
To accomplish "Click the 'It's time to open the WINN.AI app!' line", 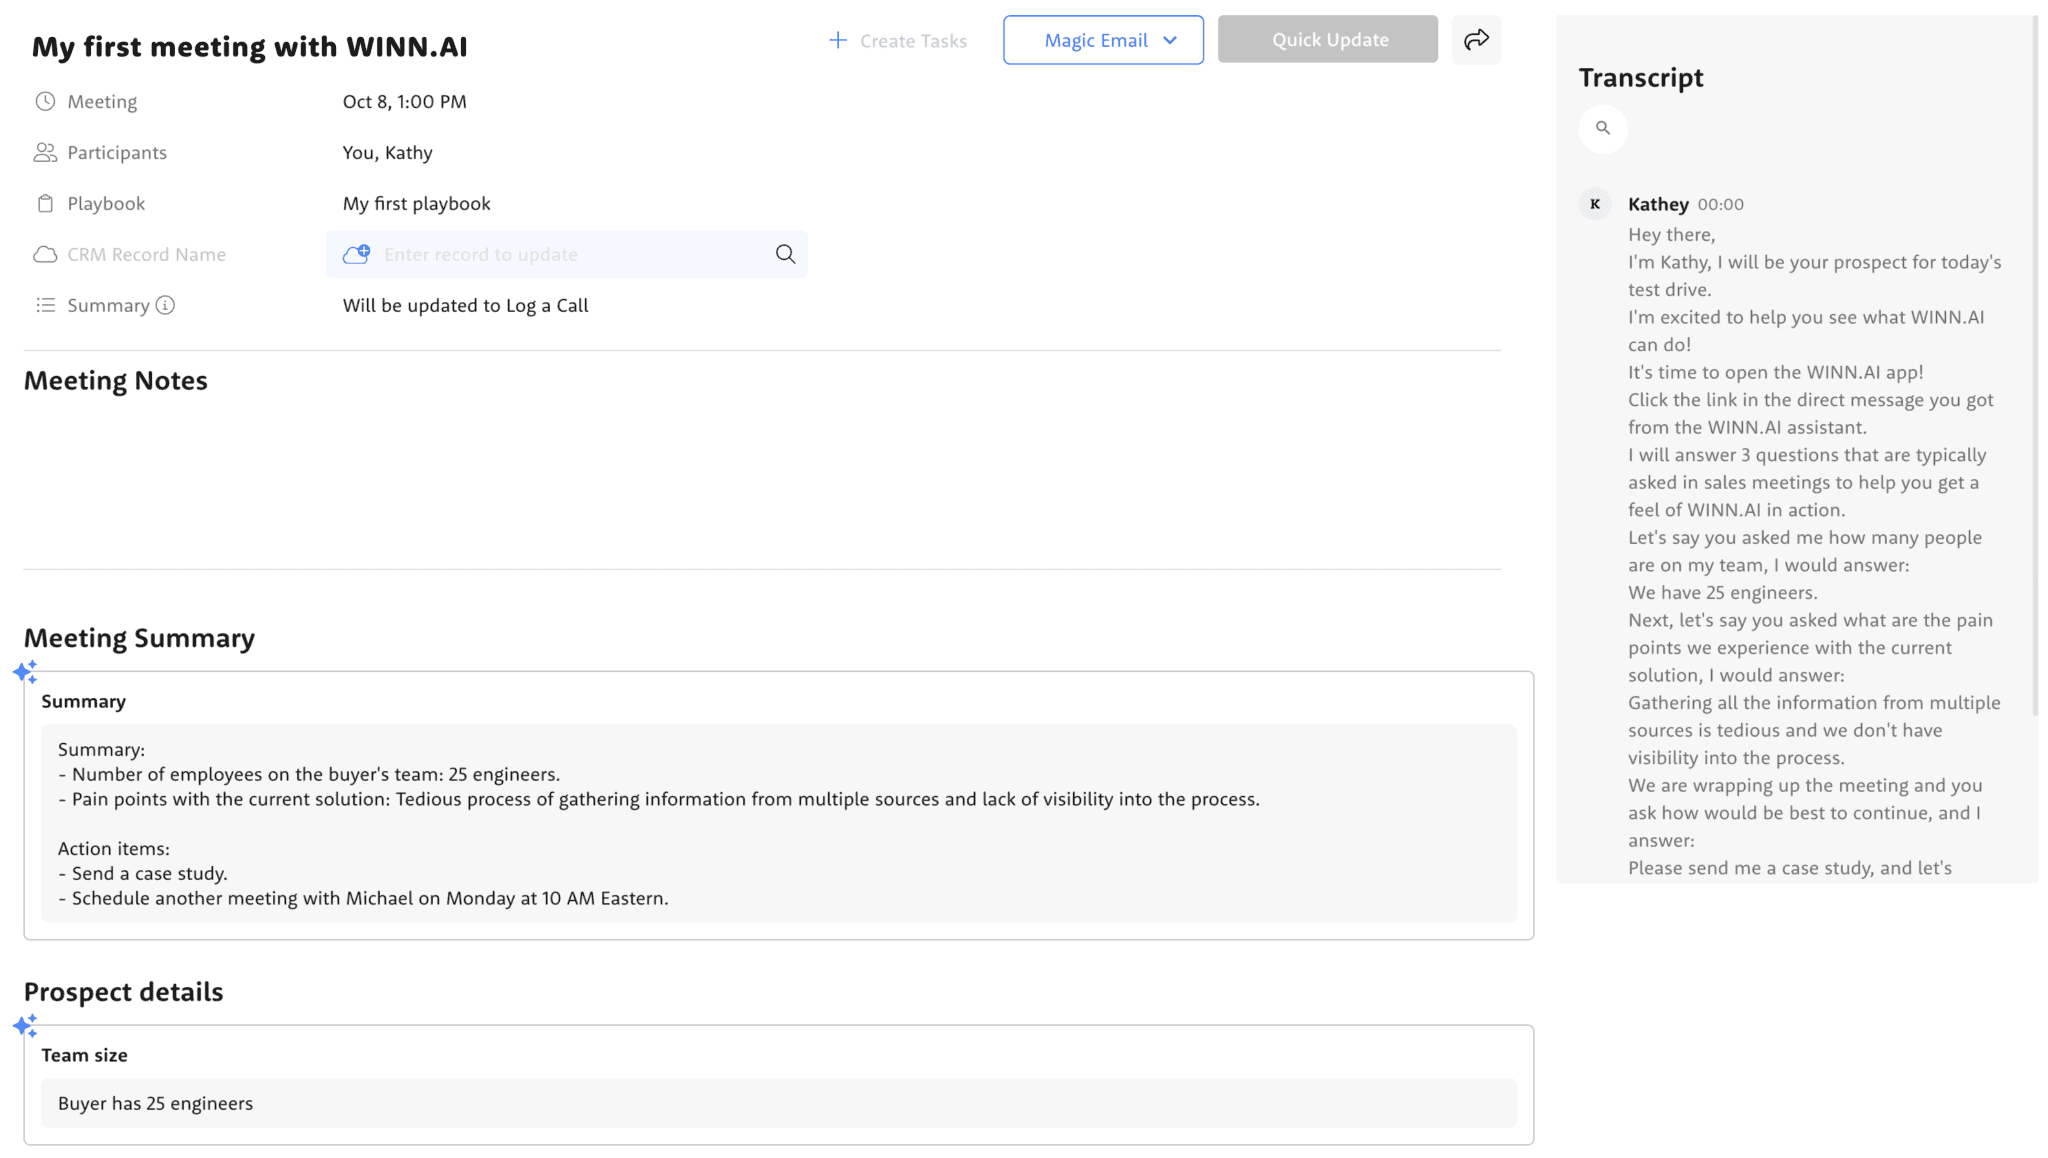I will pyautogui.click(x=1776, y=372).
